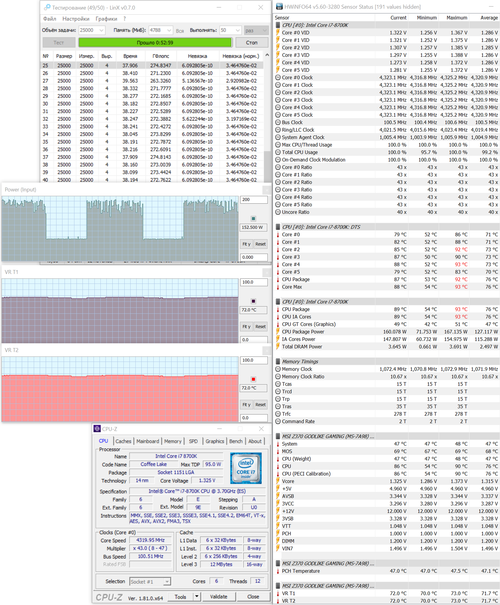Click the thermometer icon beside VR T1 sensor row

click(278, 593)
